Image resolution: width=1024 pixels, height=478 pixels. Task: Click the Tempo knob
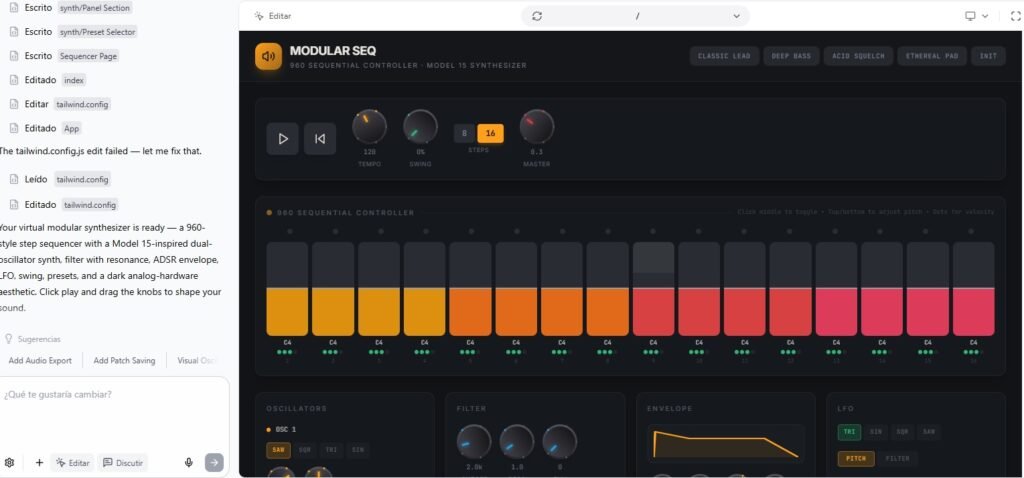point(369,127)
